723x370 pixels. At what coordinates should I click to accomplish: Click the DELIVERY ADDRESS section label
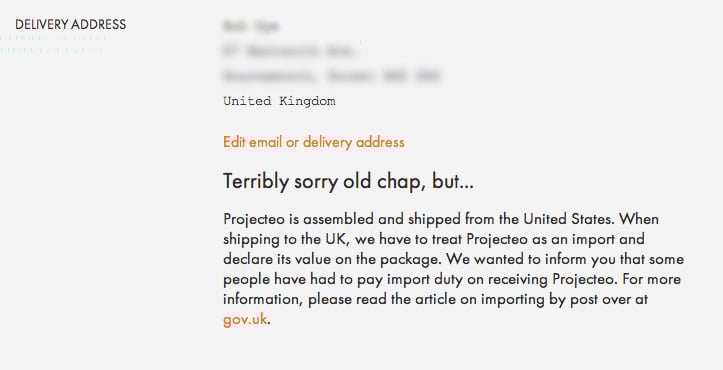[71, 24]
